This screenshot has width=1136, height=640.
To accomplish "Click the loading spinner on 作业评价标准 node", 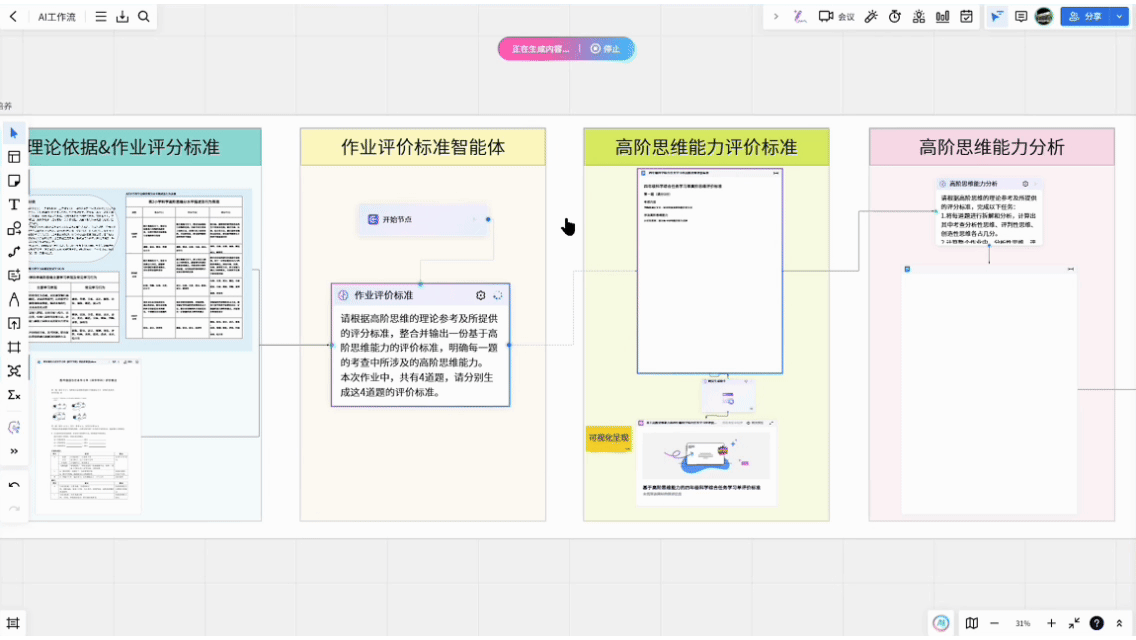I will coord(498,296).
